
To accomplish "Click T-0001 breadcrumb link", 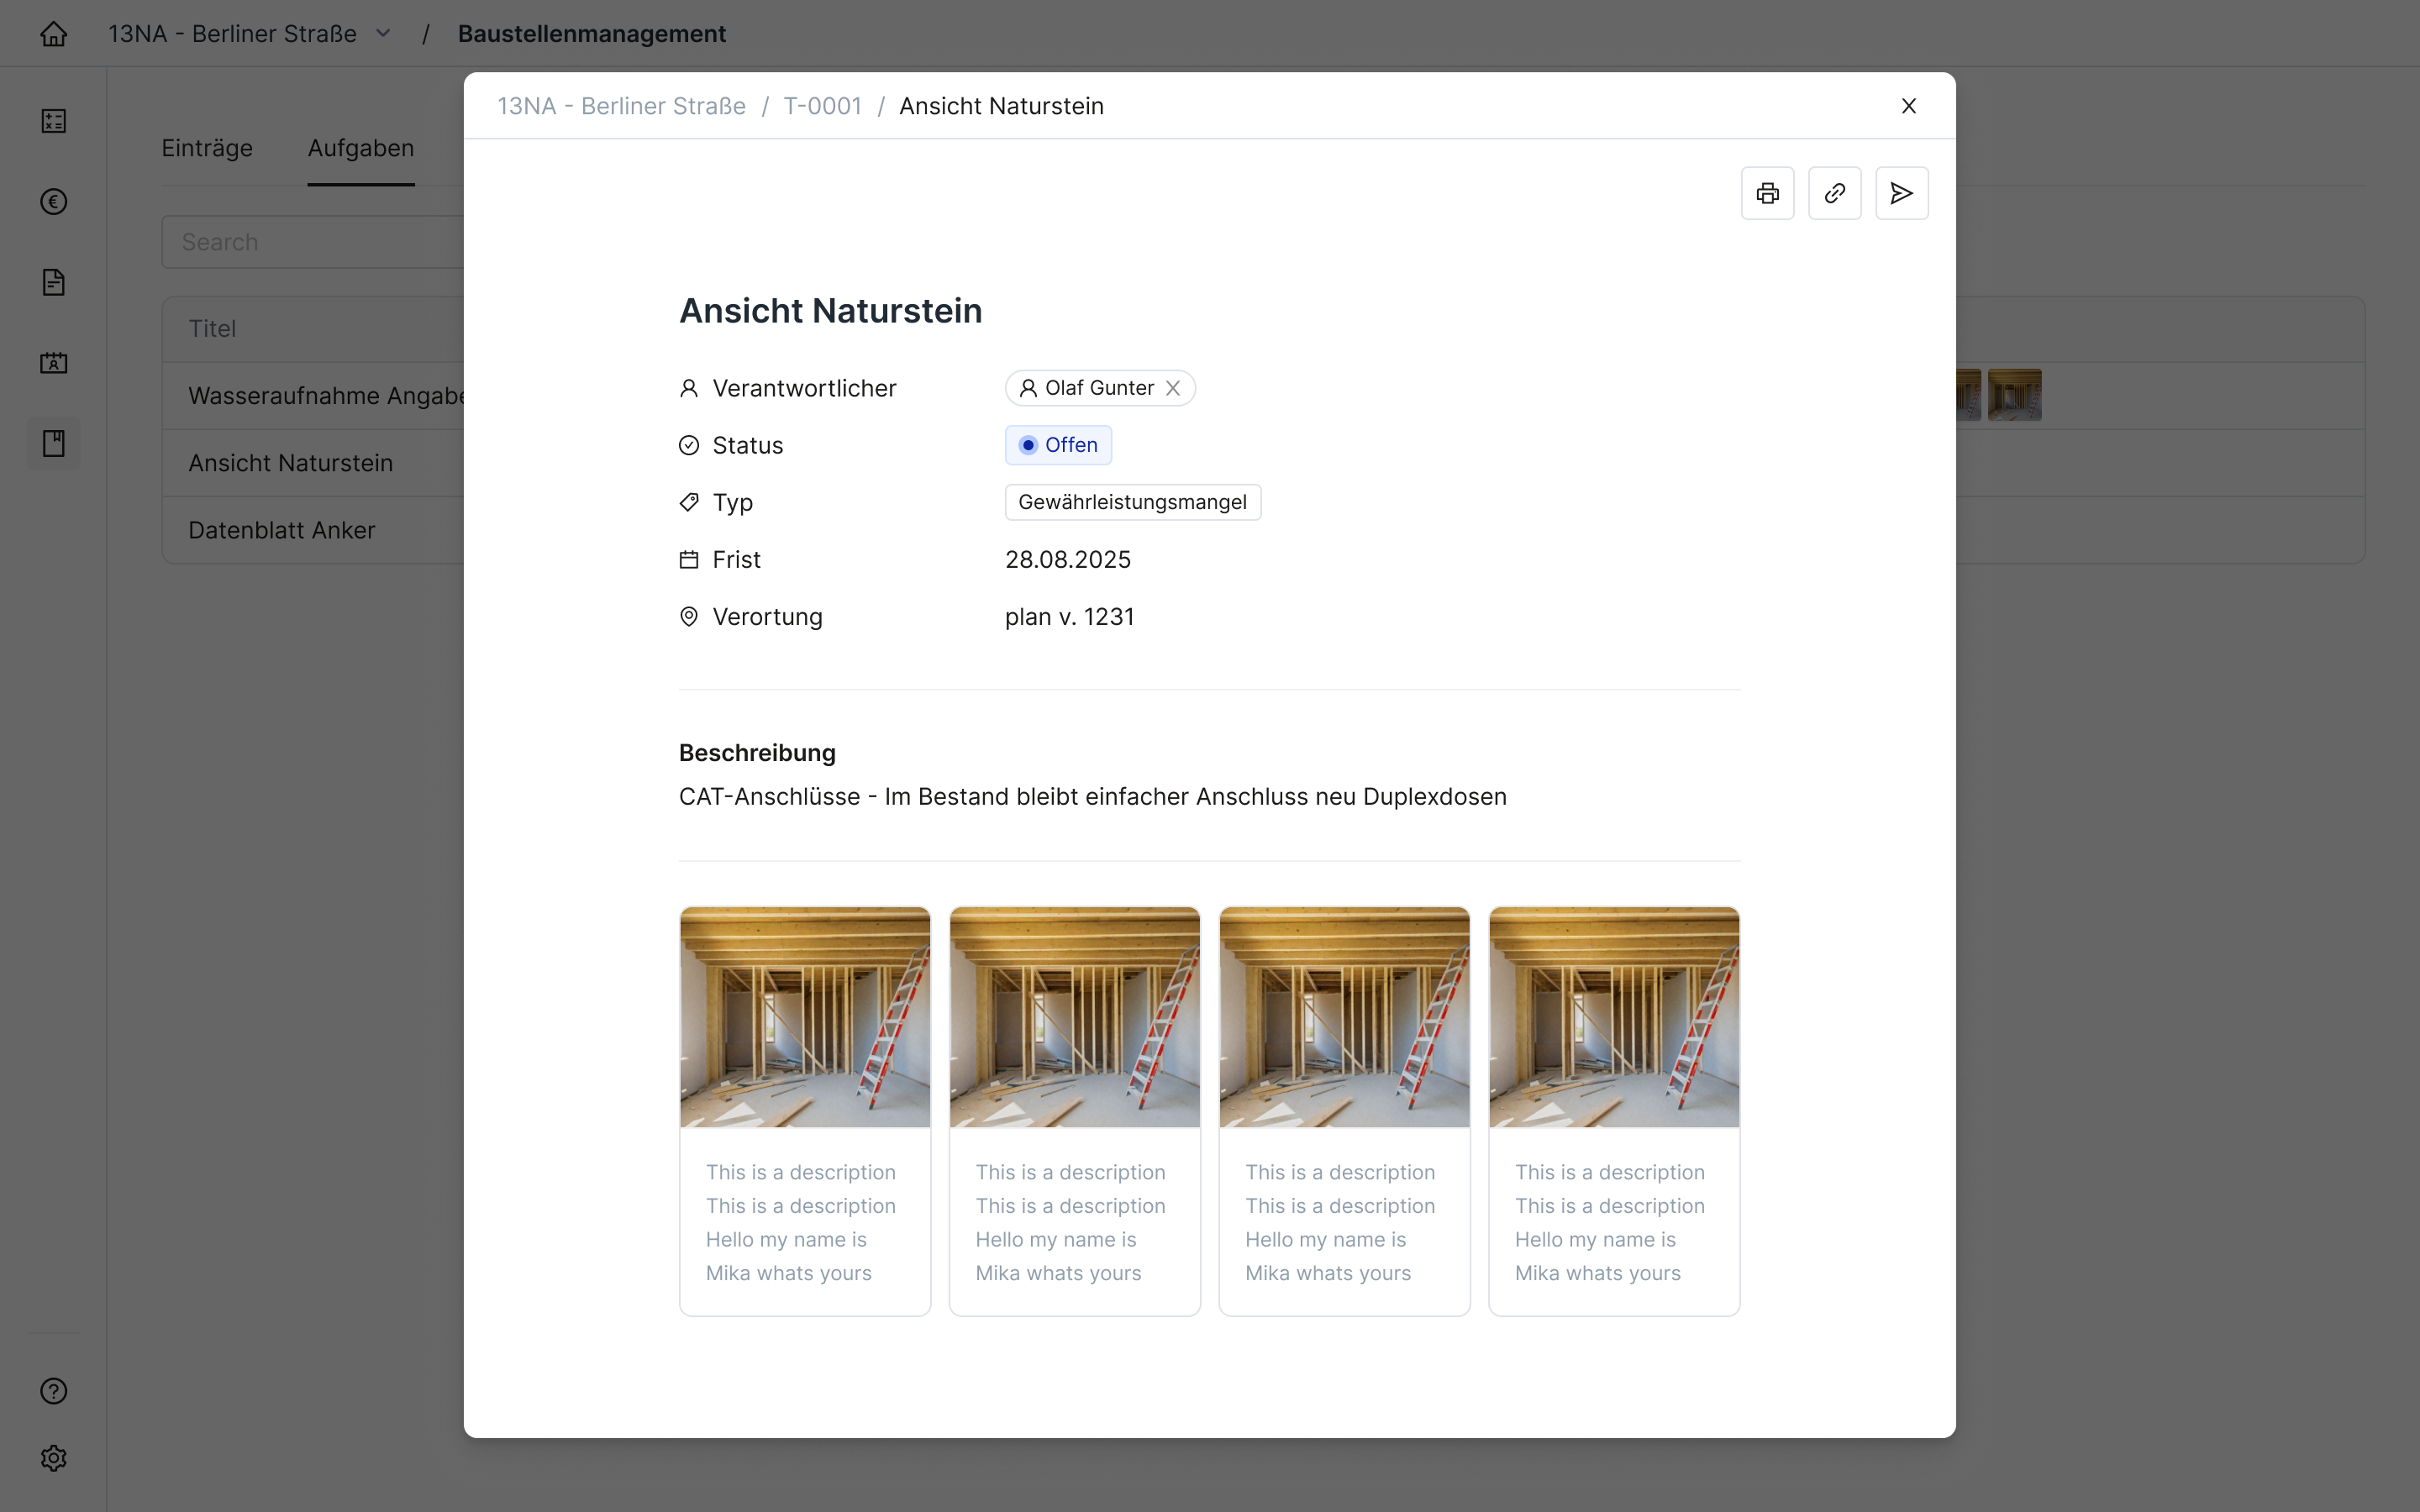I will (x=822, y=106).
